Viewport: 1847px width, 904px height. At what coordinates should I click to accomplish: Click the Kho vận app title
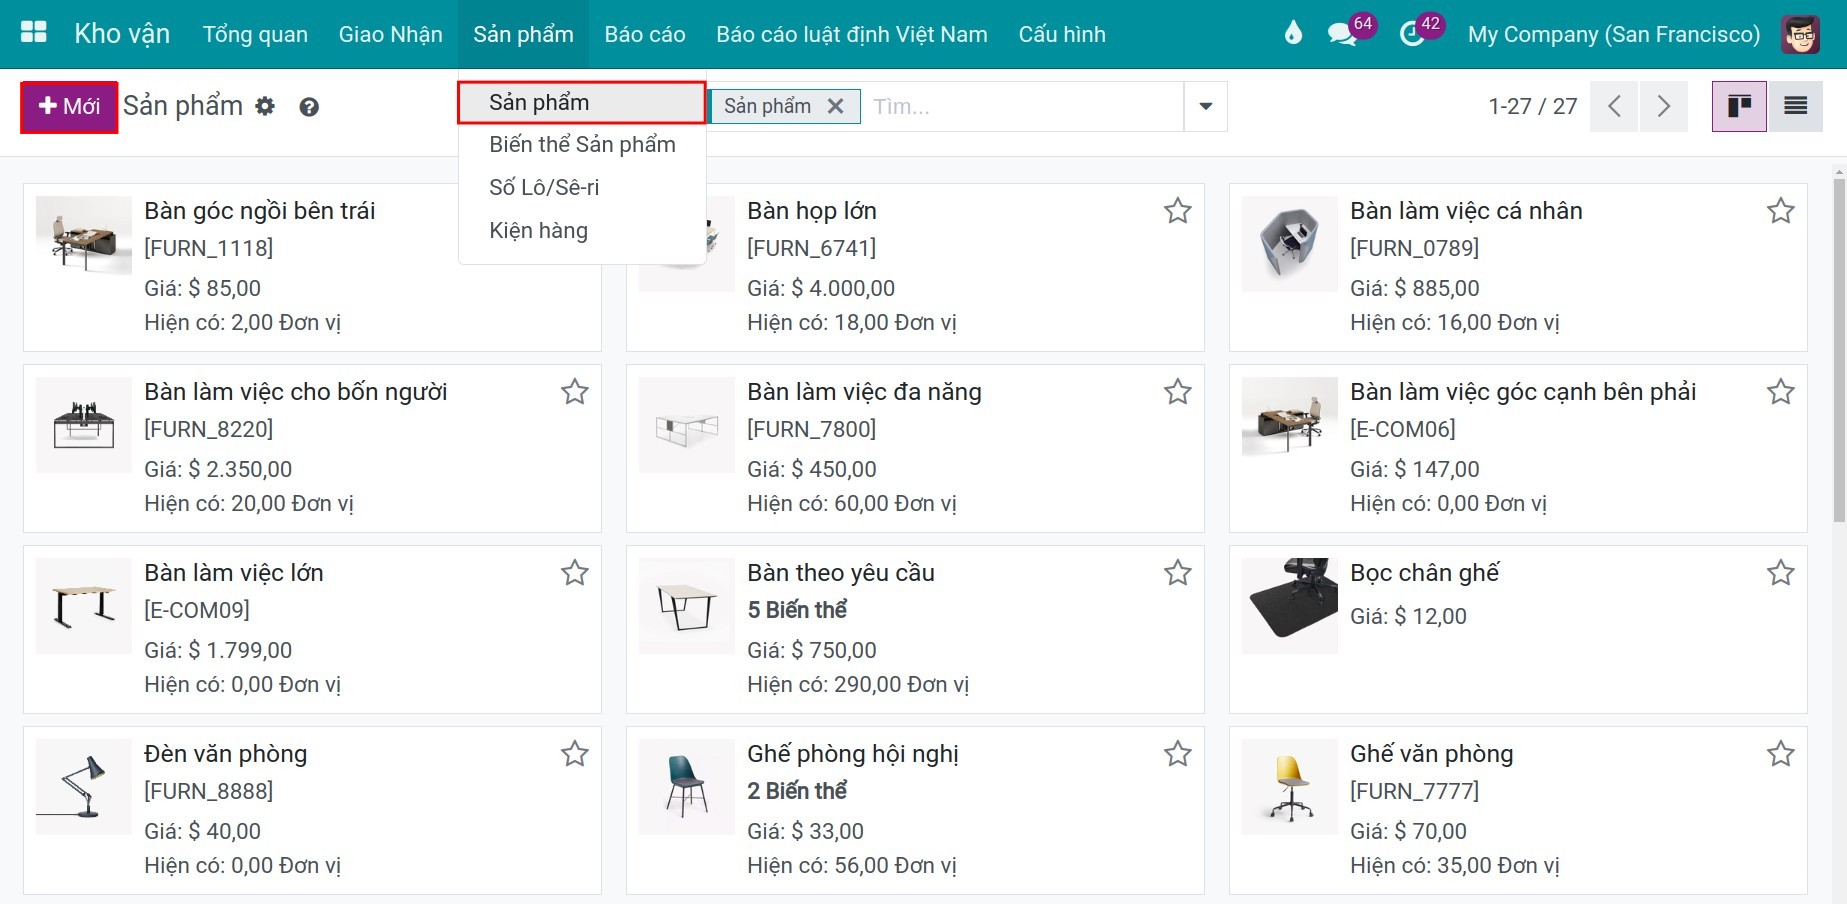point(122,34)
